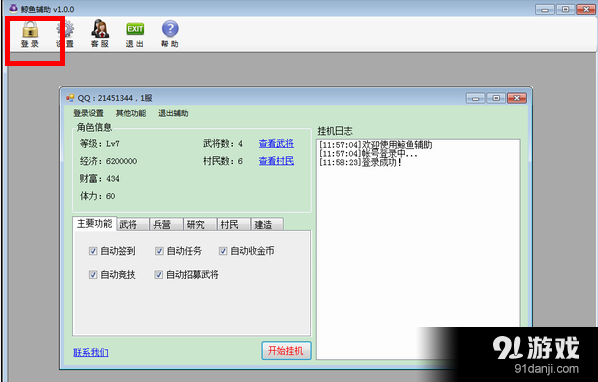Click the 鲸鱼辅助 title bar app icon
Viewport: 598px width, 382px height.
pos(13,8)
